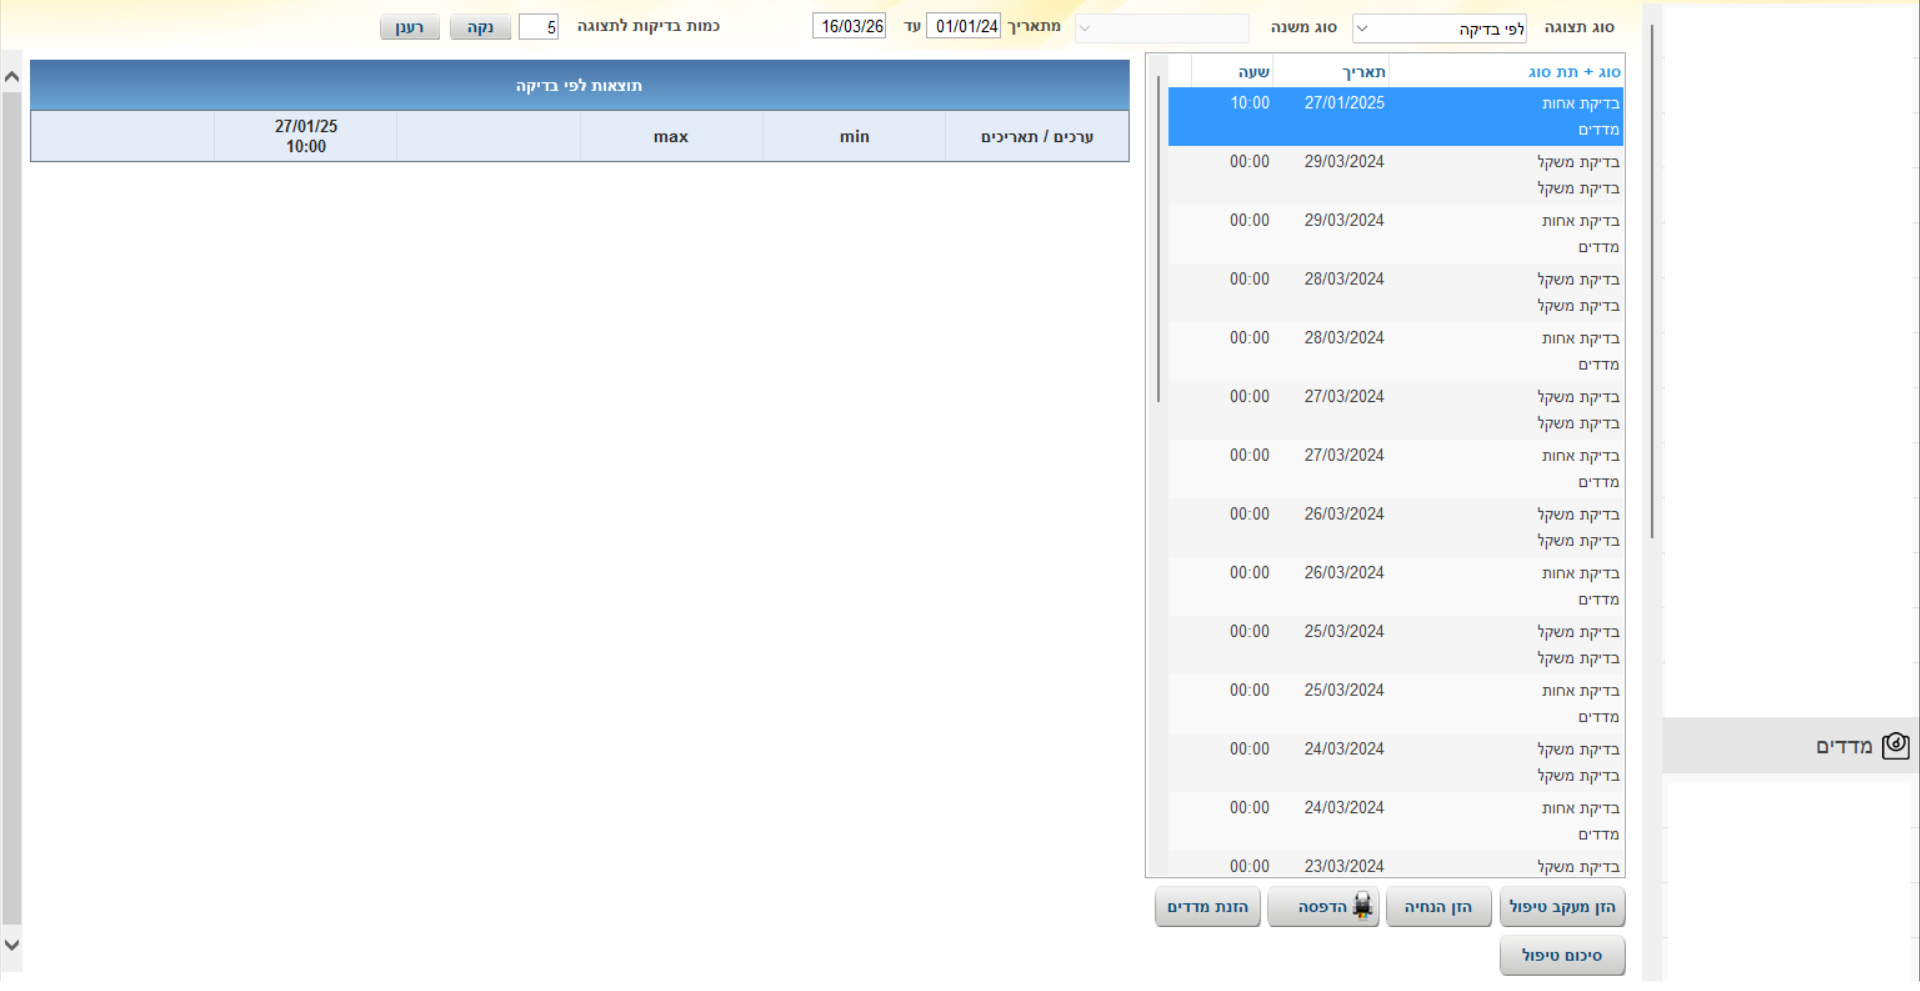Viewport: 1920px width, 991px height.
Task: Click the הזן מעקב טיפול button
Action: click(1561, 907)
